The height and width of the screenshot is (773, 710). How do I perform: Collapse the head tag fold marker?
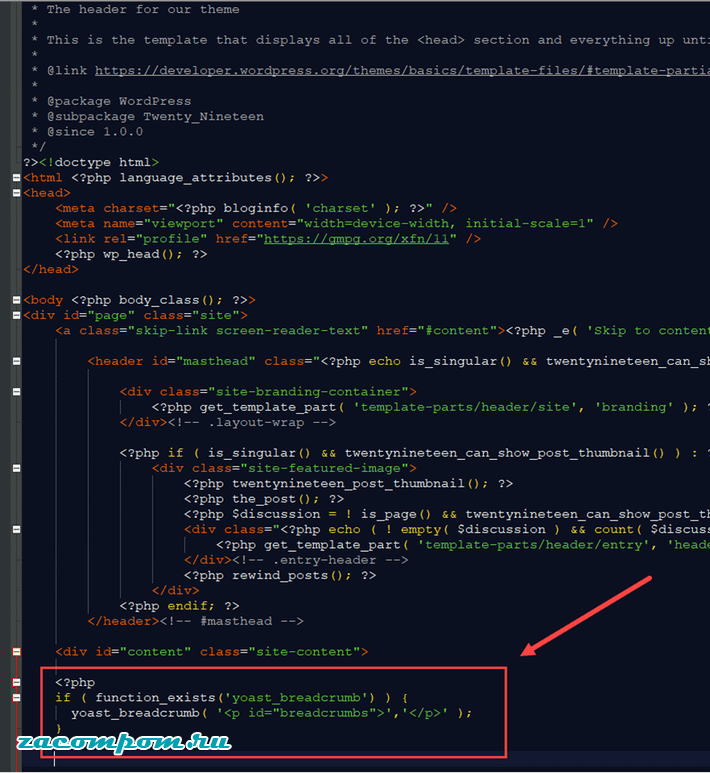pos(16,193)
